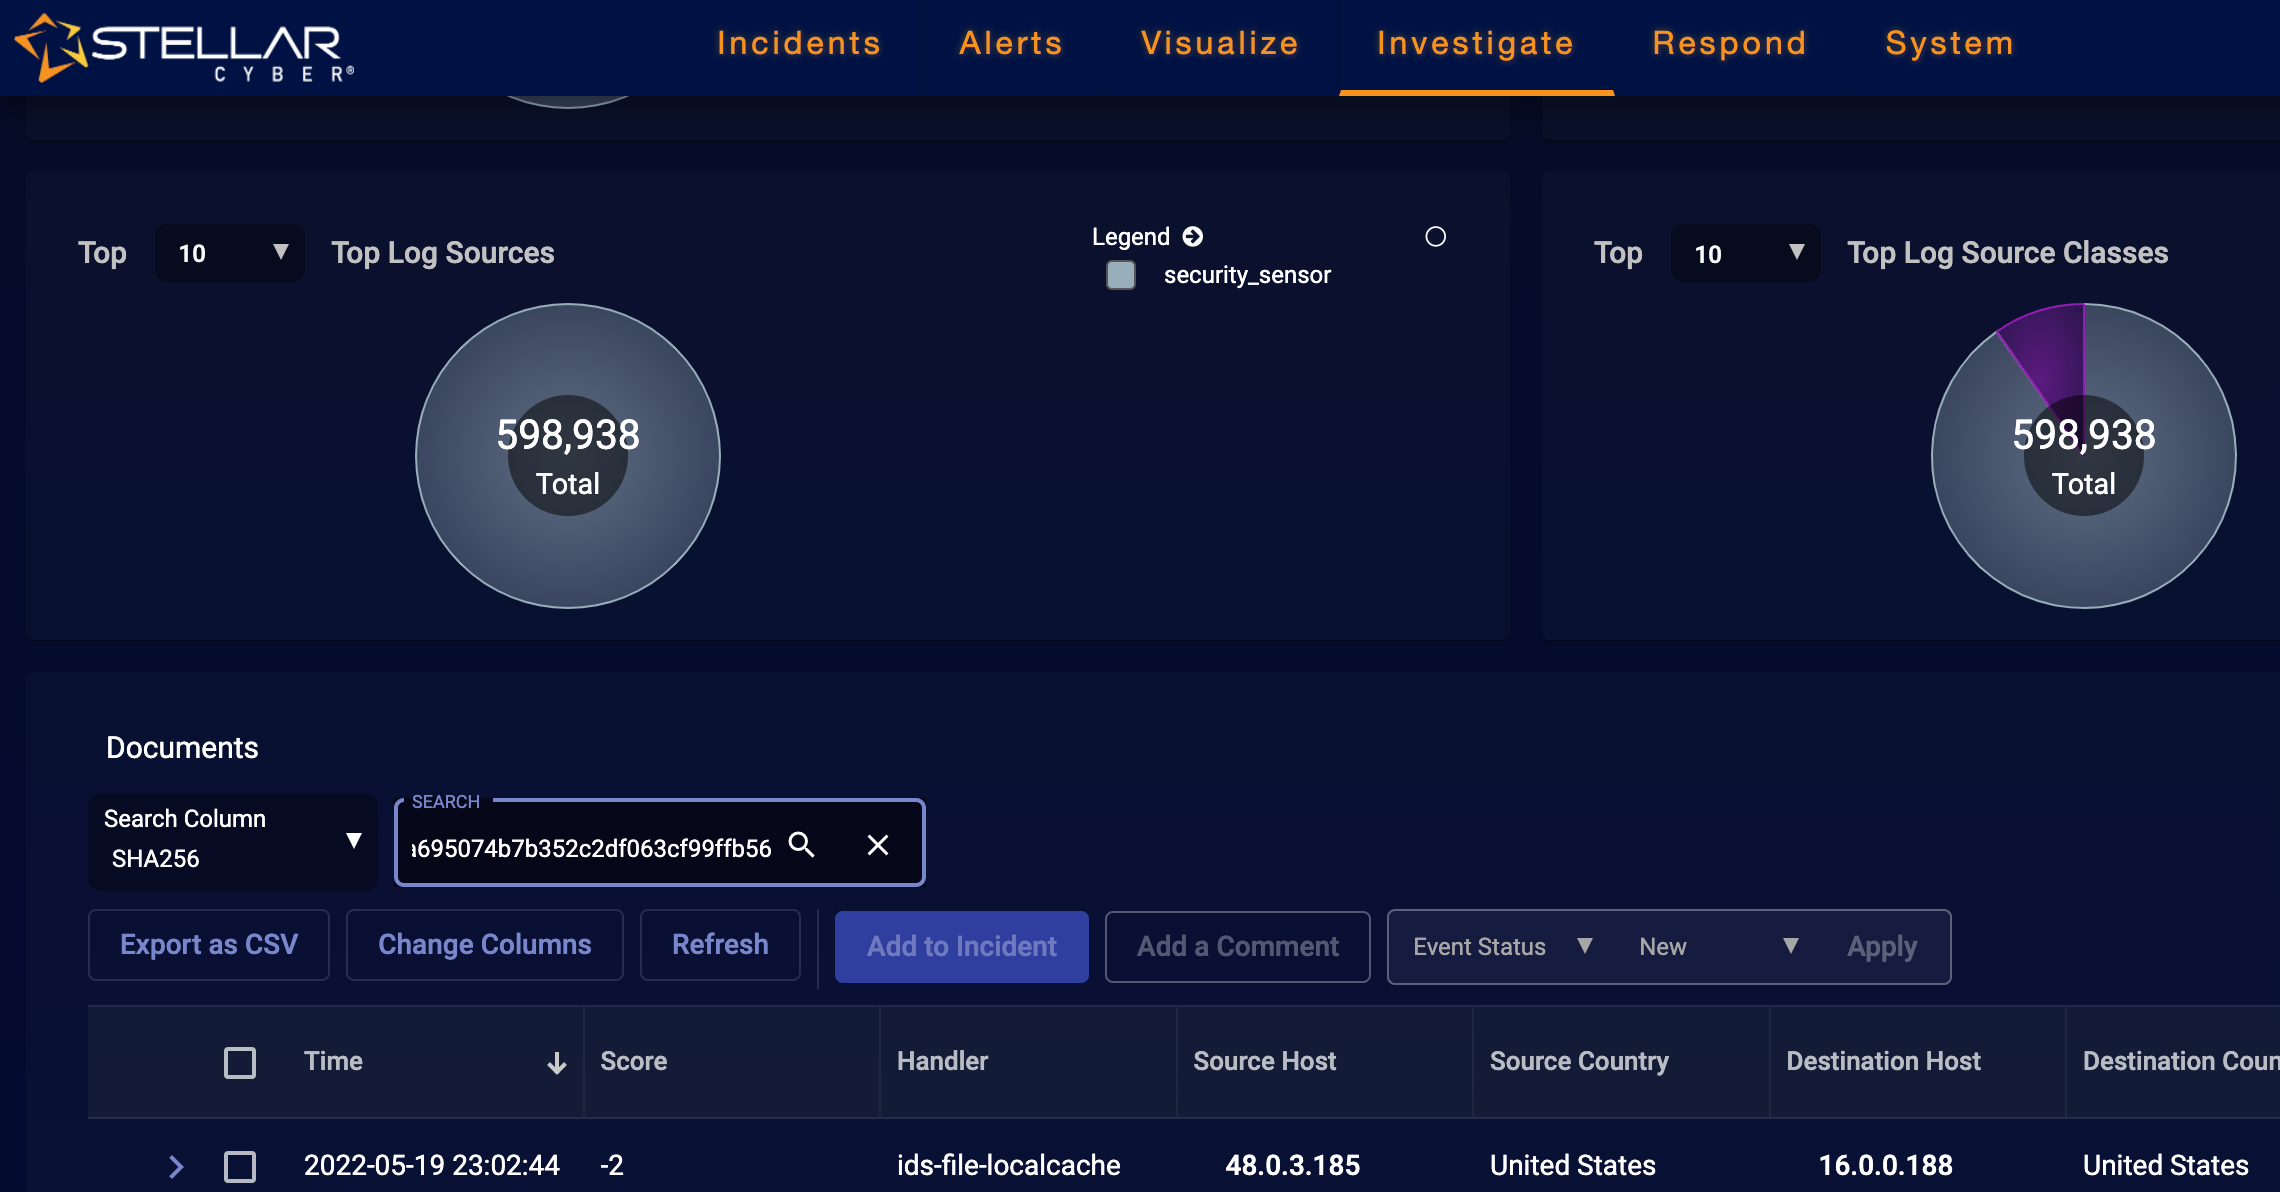Click the Change Columns button
This screenshot has height=1192, width=2280.
tap(484, 945)
